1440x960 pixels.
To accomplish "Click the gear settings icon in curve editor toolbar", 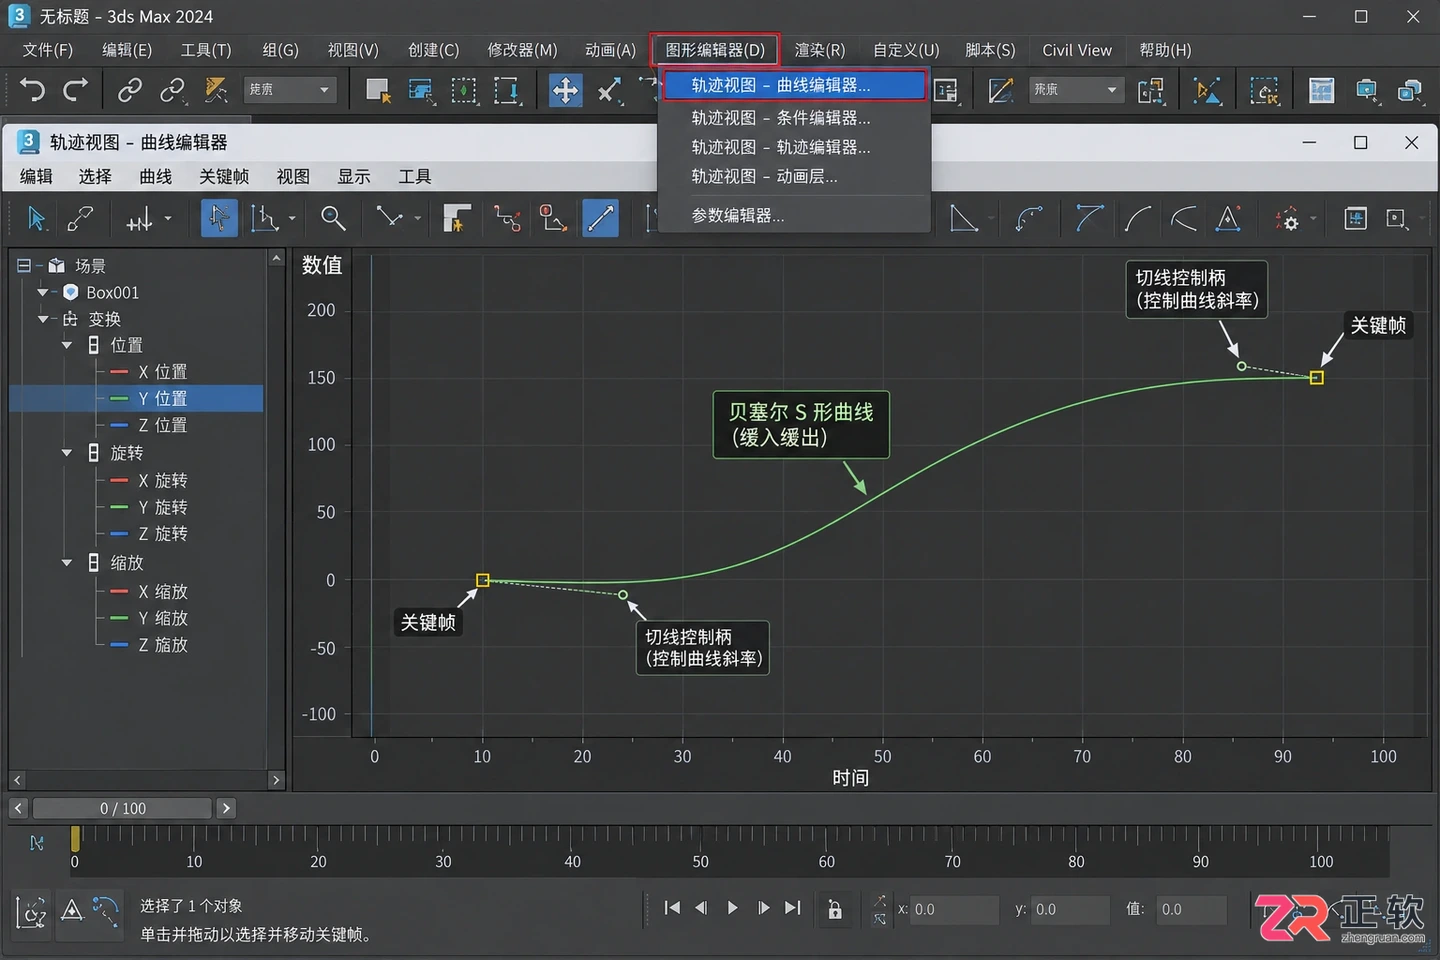I will click(1288, 219).
